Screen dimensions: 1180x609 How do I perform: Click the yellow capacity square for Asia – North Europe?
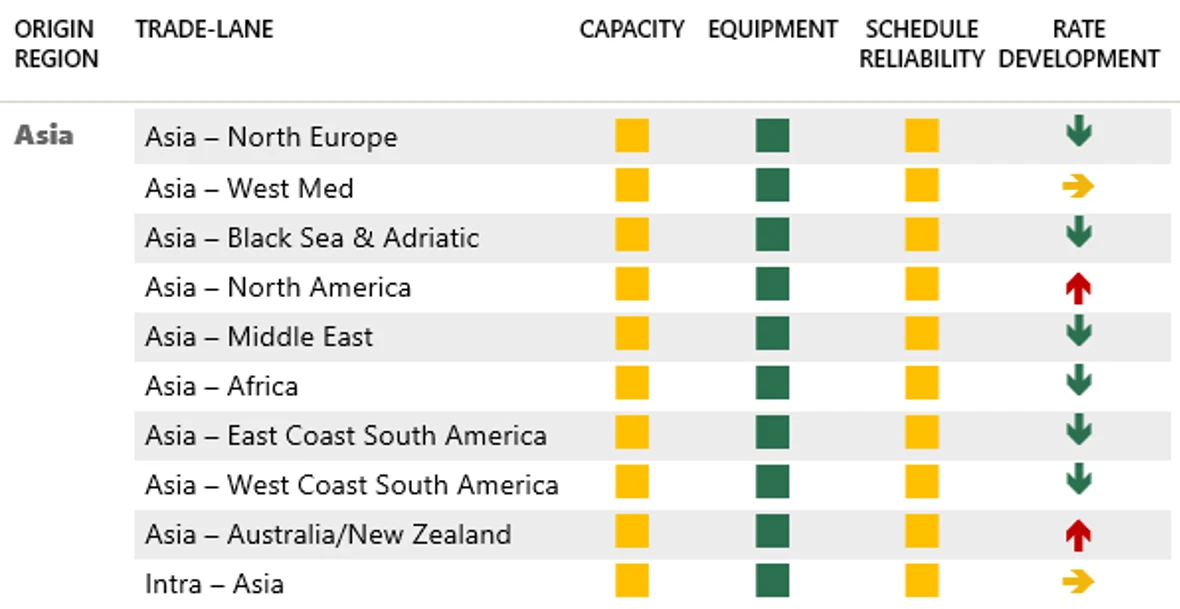632,135
